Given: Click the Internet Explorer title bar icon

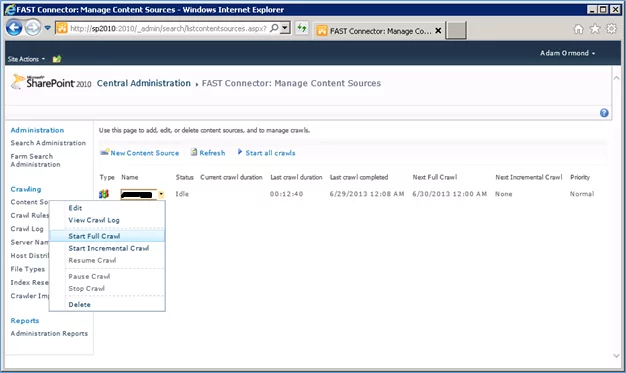Looking at the screenshot, I should (x=10, y=10).
